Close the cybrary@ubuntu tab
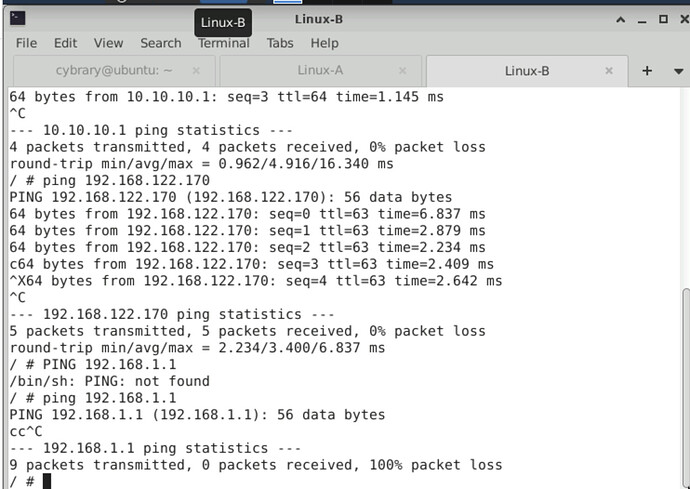Screen dimensions: 690x489 point(196,71)
